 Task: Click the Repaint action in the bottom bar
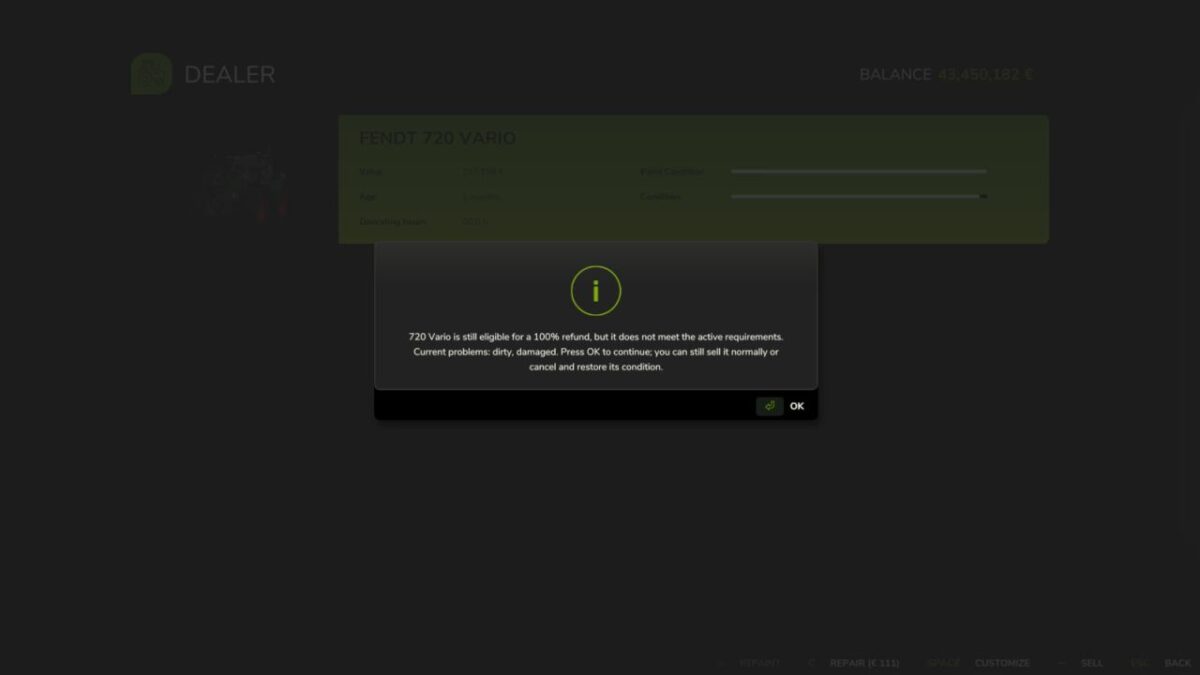tap(759, 663)
